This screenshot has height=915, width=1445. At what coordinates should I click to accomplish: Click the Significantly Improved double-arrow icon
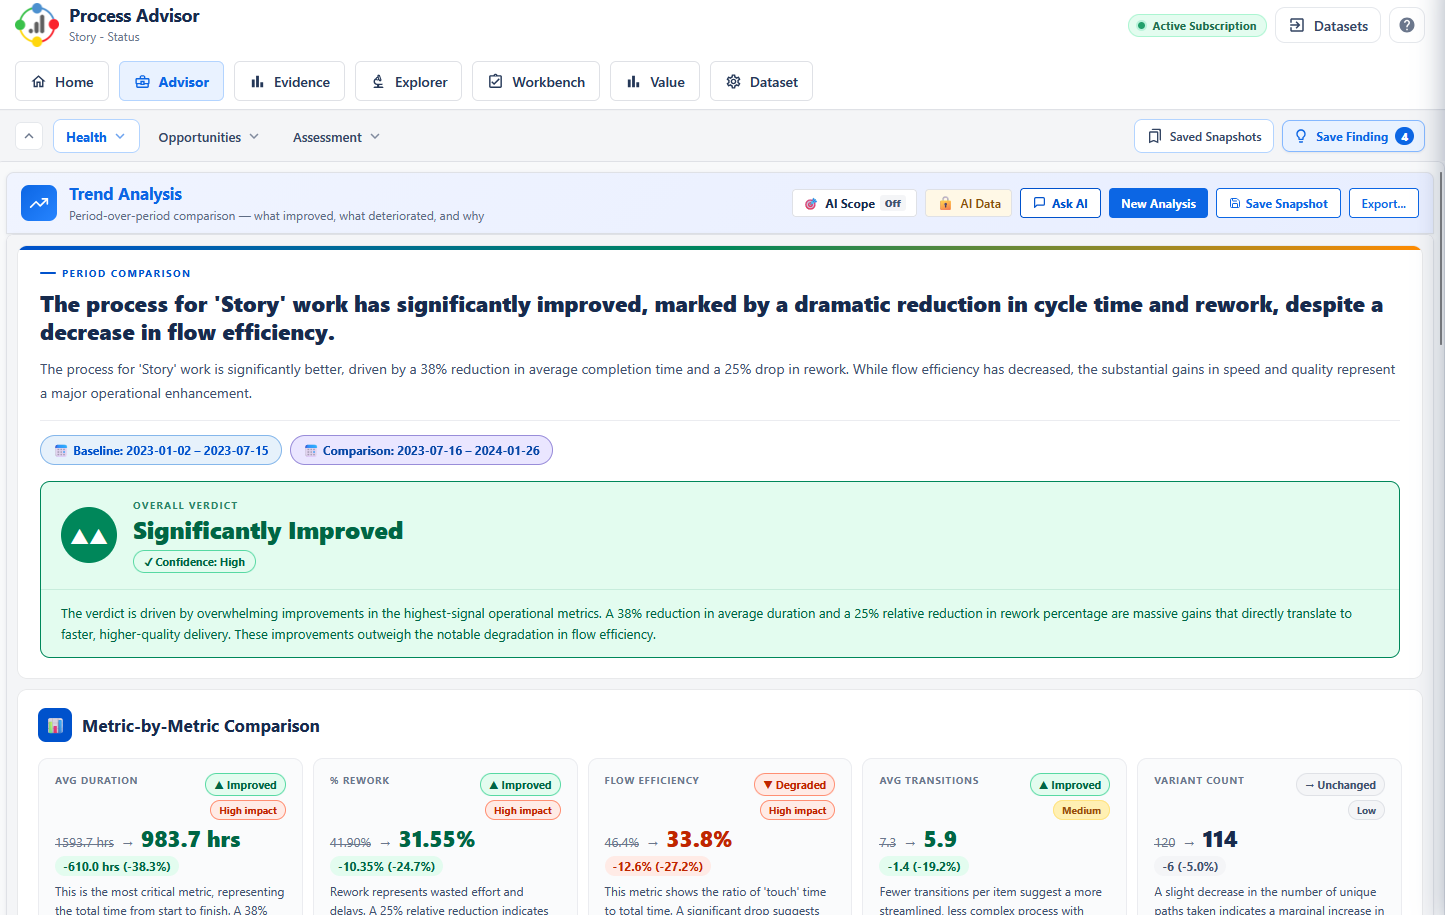point(89,535)
